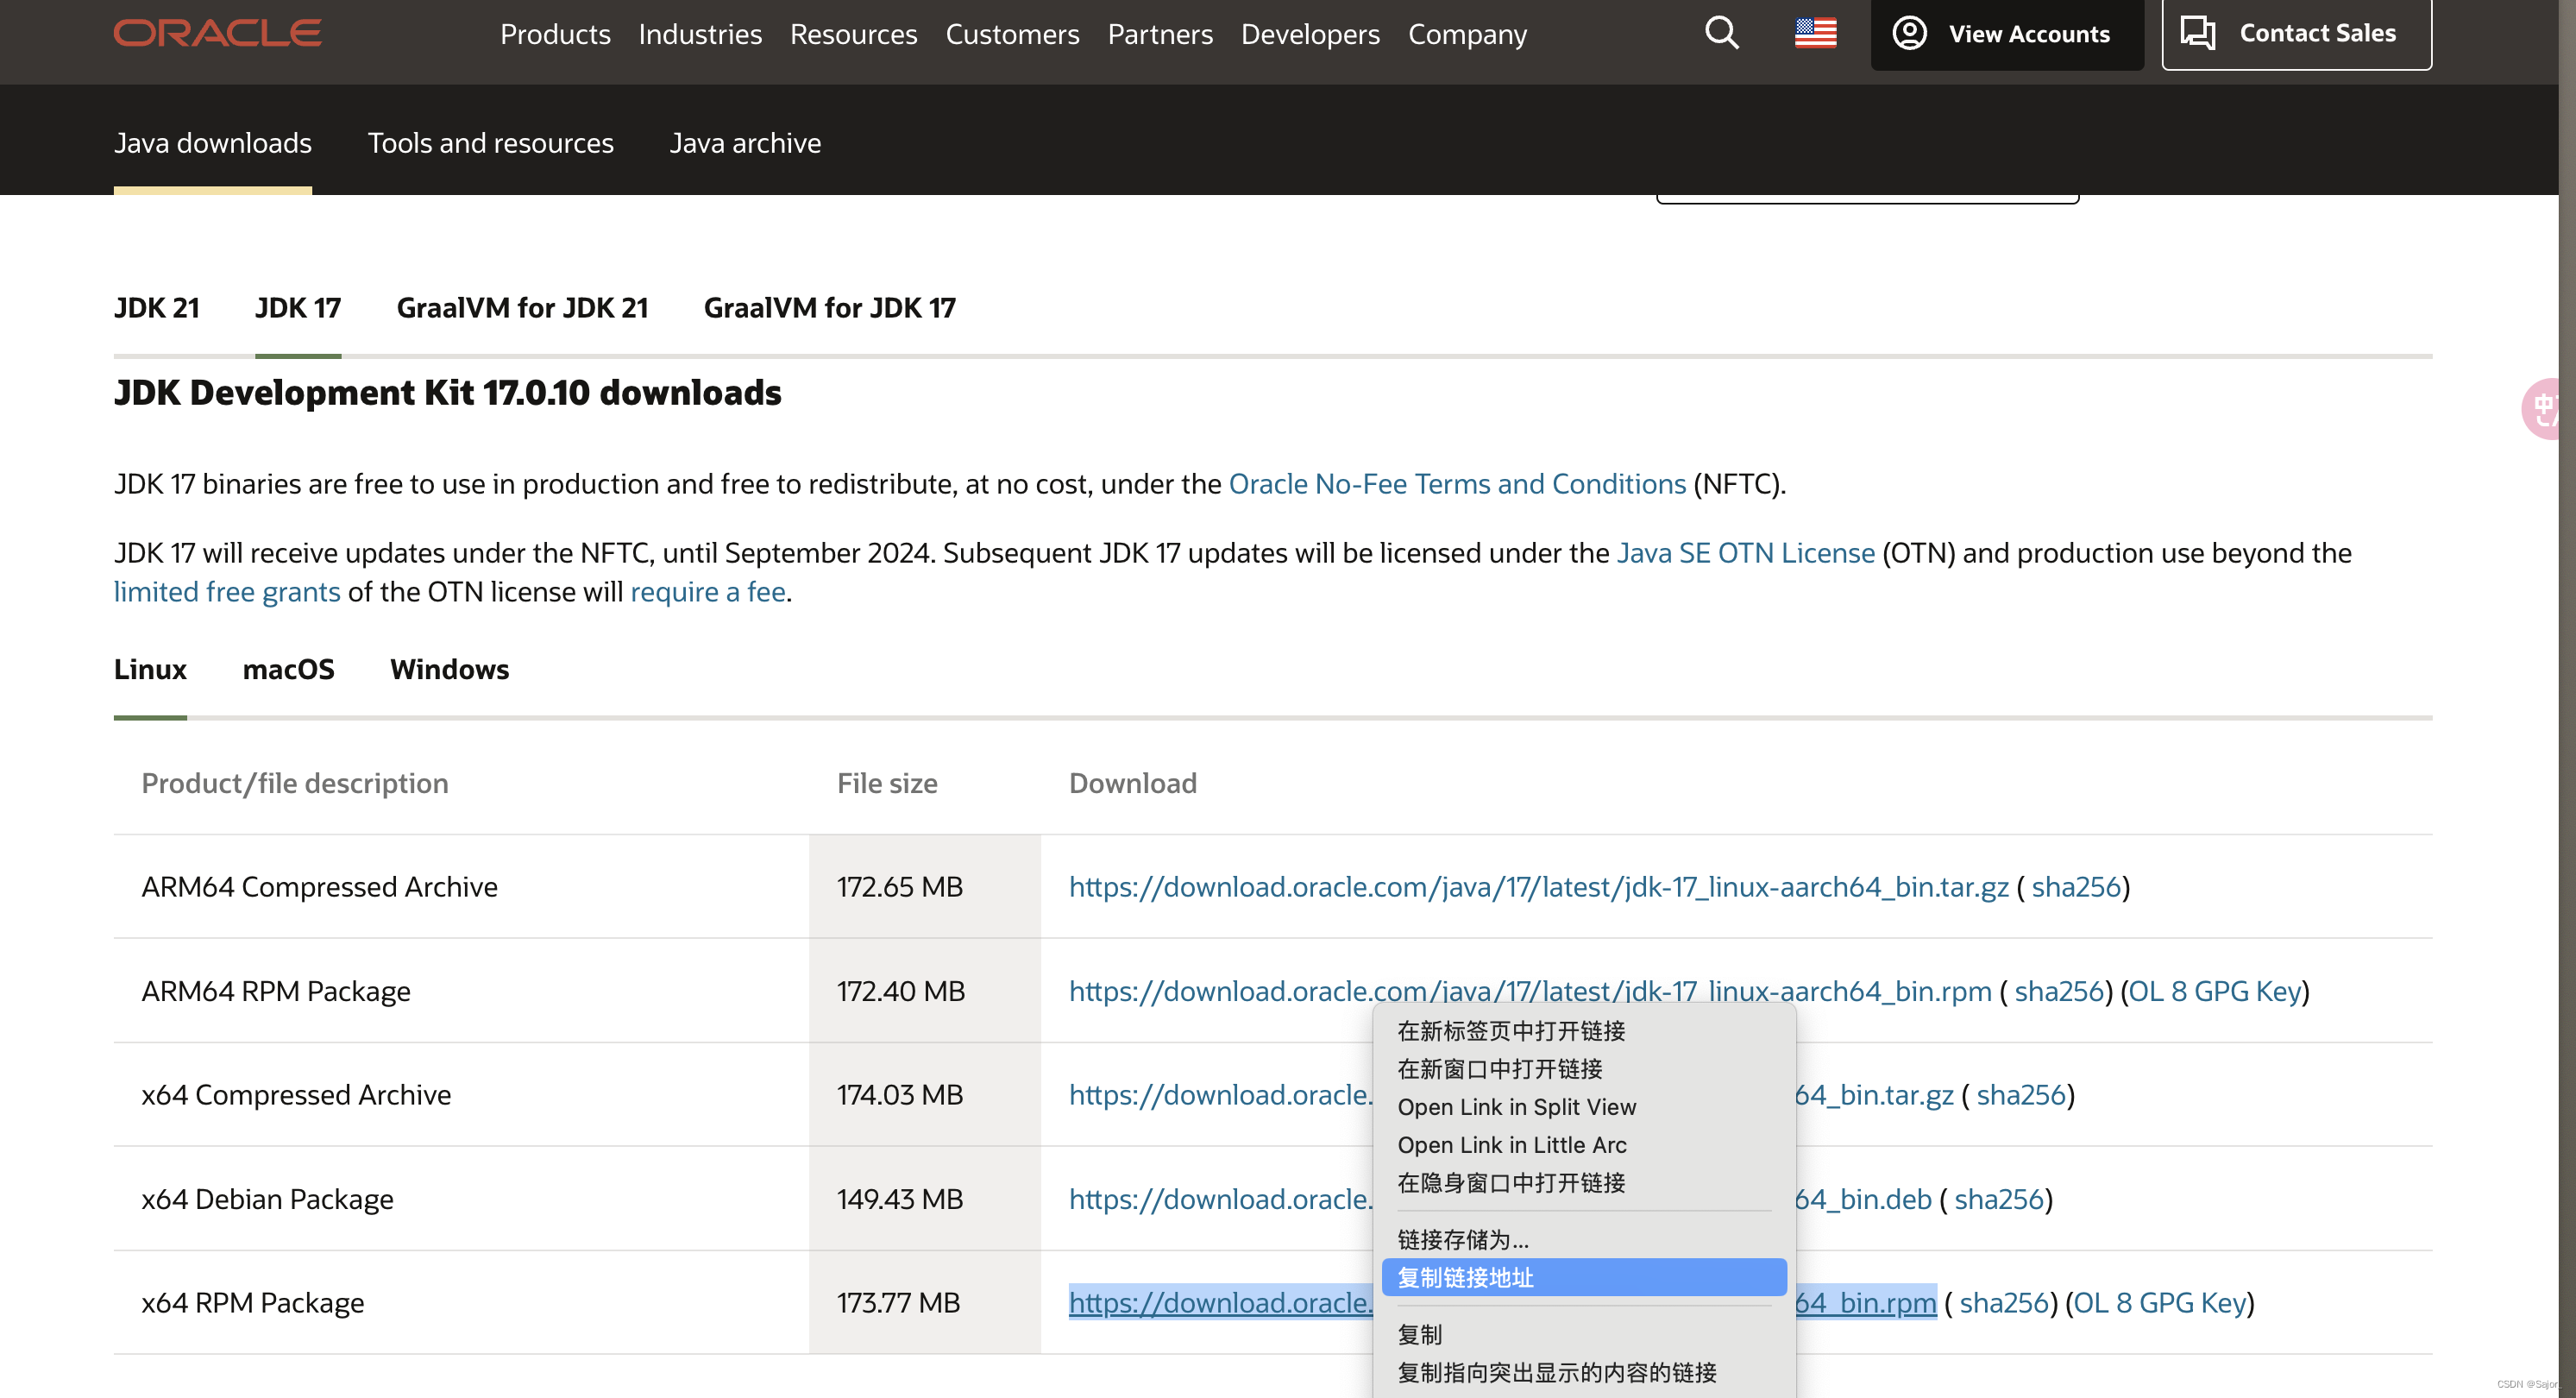Expand Products navigation dropdown
Screen dimensions: 2576x1398
click(x=556, y=35)
